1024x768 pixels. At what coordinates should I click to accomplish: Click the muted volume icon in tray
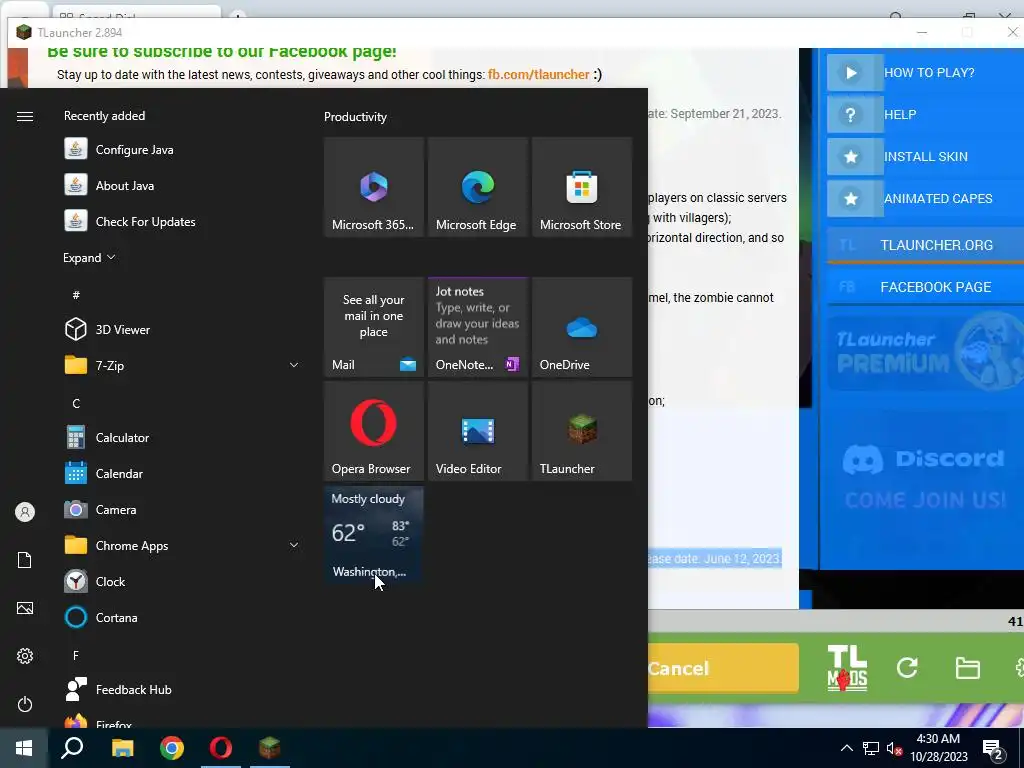coord(894,748)
